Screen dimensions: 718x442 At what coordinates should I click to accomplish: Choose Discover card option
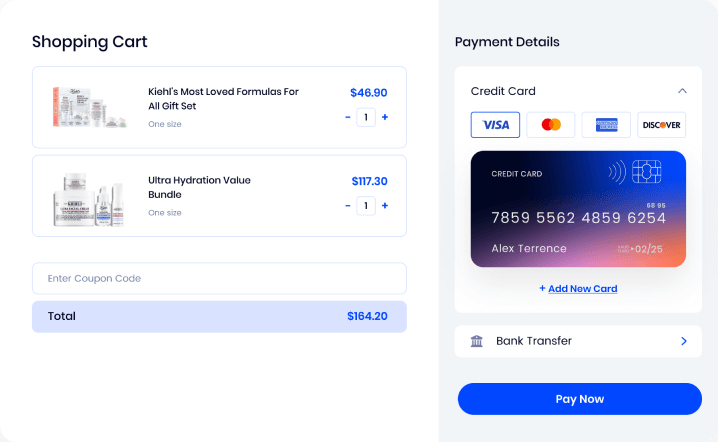(661, 125)
